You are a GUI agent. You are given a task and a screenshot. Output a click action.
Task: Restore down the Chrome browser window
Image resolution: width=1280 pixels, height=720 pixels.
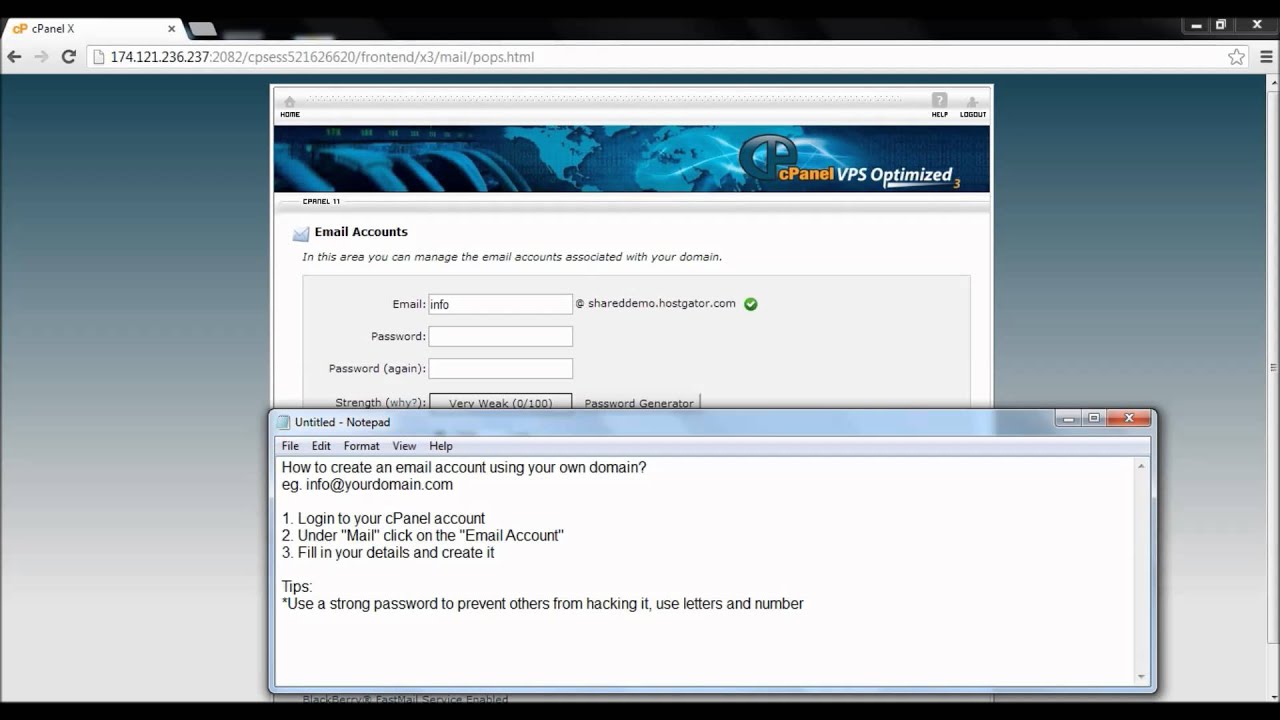(x=1221, y=25)
